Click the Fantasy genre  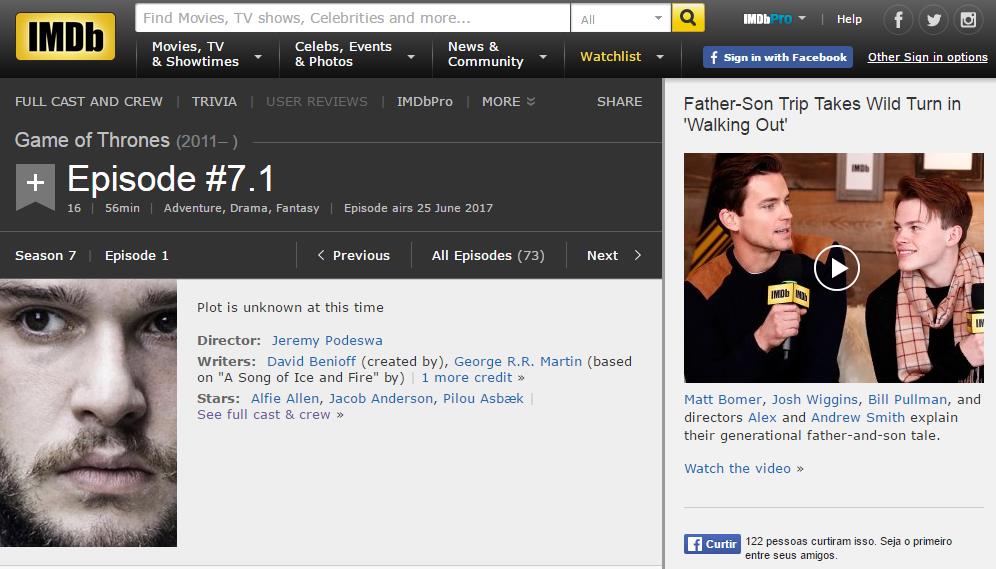[x=297, y=208]
